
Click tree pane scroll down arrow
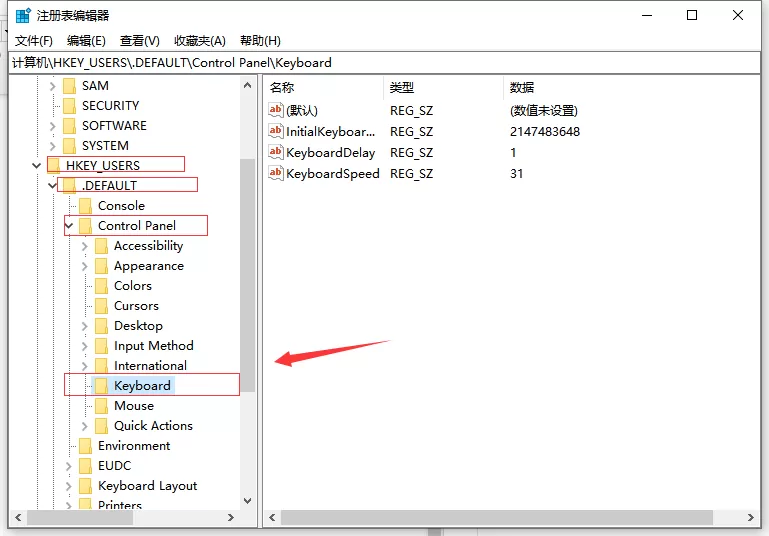(x=248, y=501)
